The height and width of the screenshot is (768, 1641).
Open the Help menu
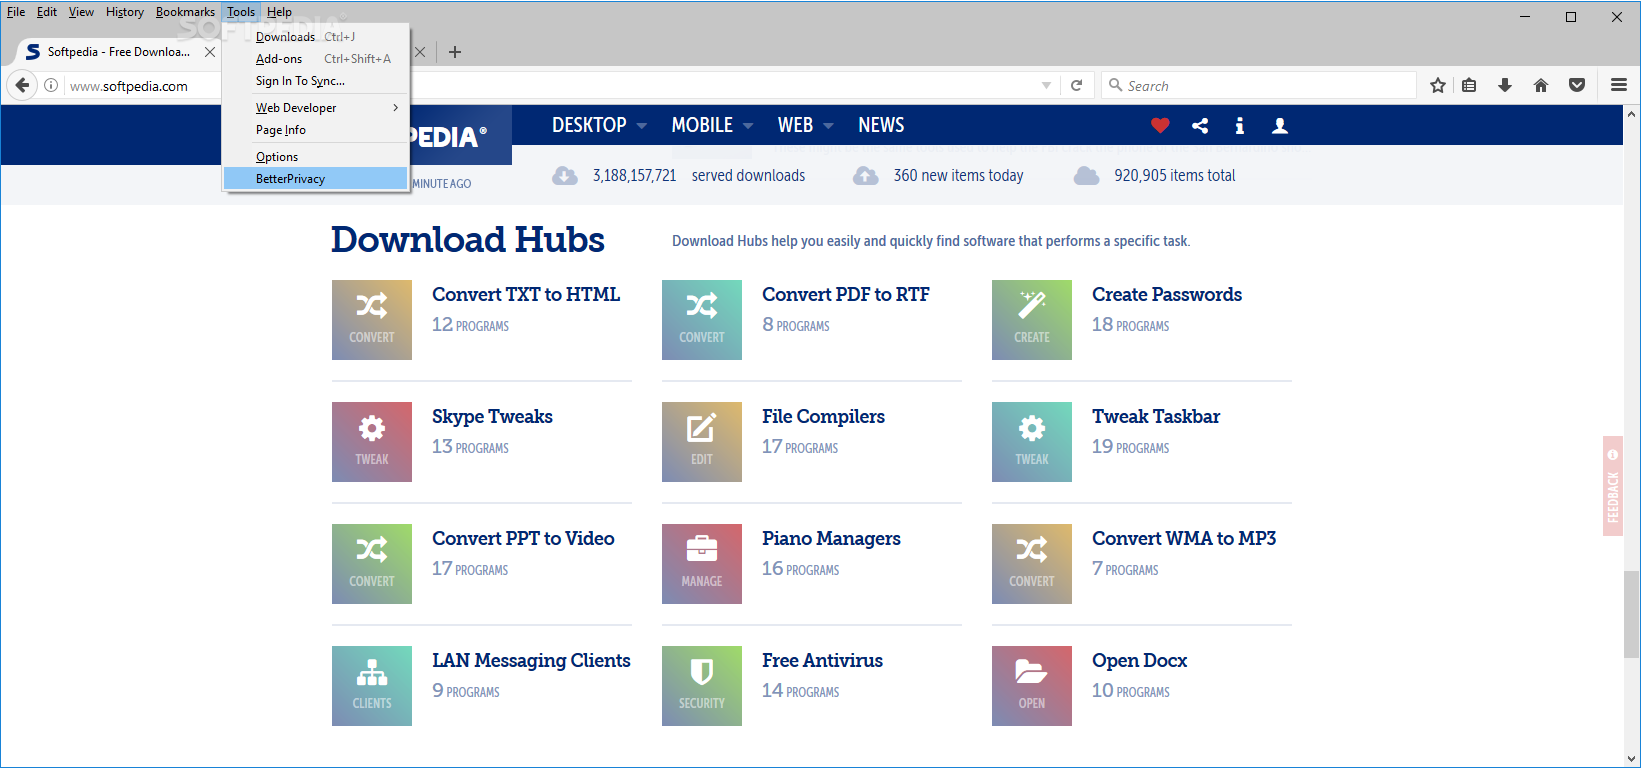point(279,12)
